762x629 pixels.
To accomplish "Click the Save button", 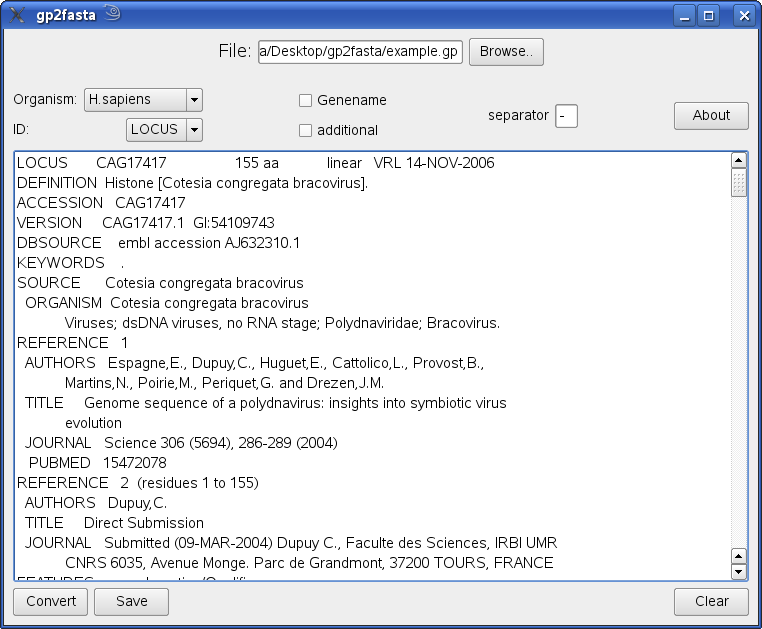I will click(131, 601).
